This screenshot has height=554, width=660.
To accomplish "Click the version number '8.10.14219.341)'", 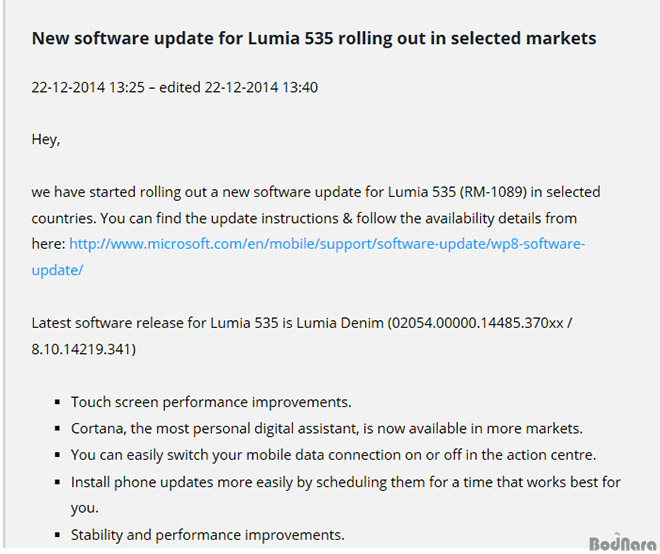I will tap(84, 349).
